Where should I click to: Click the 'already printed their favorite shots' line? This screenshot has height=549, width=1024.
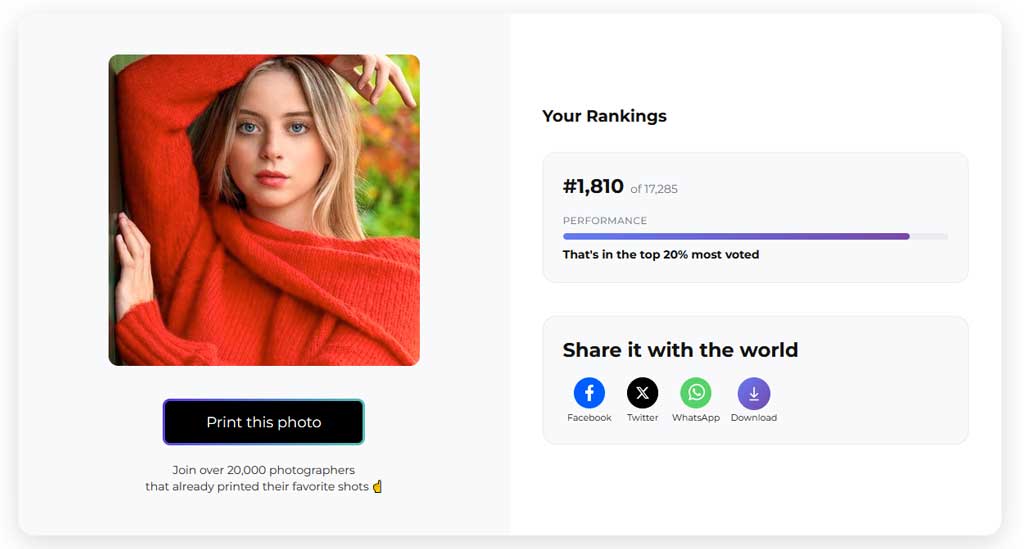[256, 487]
